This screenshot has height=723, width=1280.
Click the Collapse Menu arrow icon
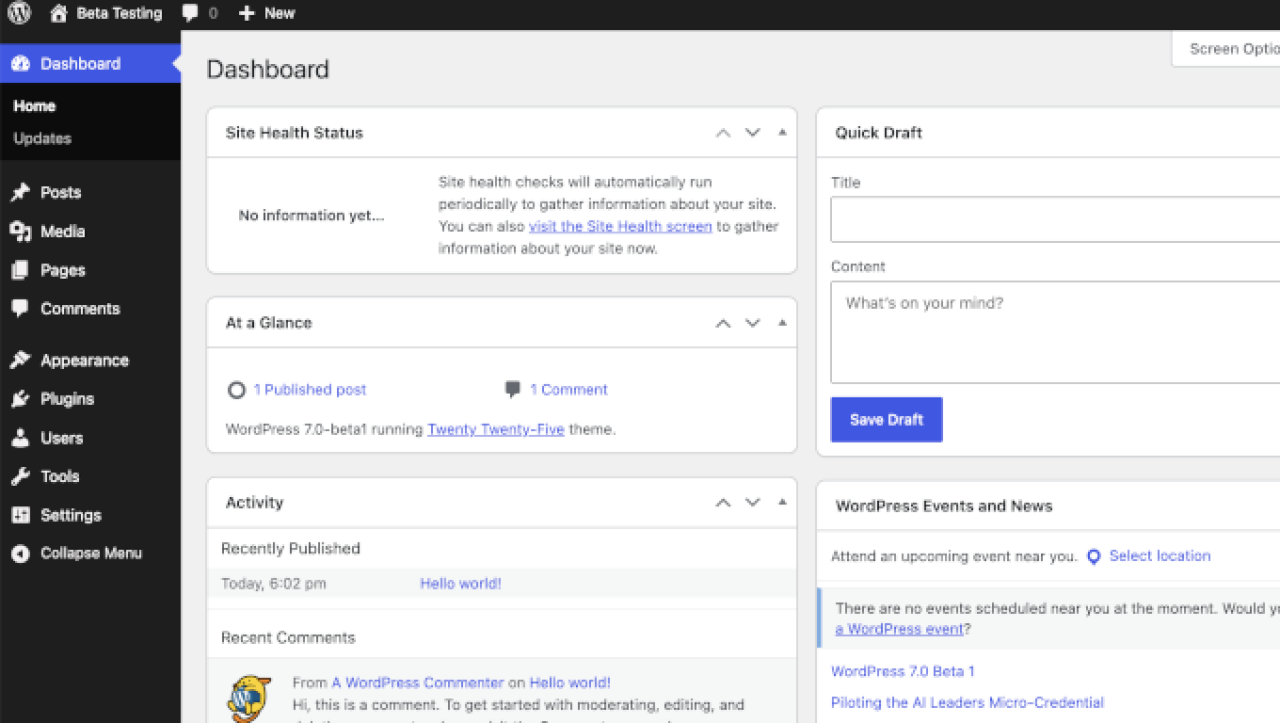point(20,553)
